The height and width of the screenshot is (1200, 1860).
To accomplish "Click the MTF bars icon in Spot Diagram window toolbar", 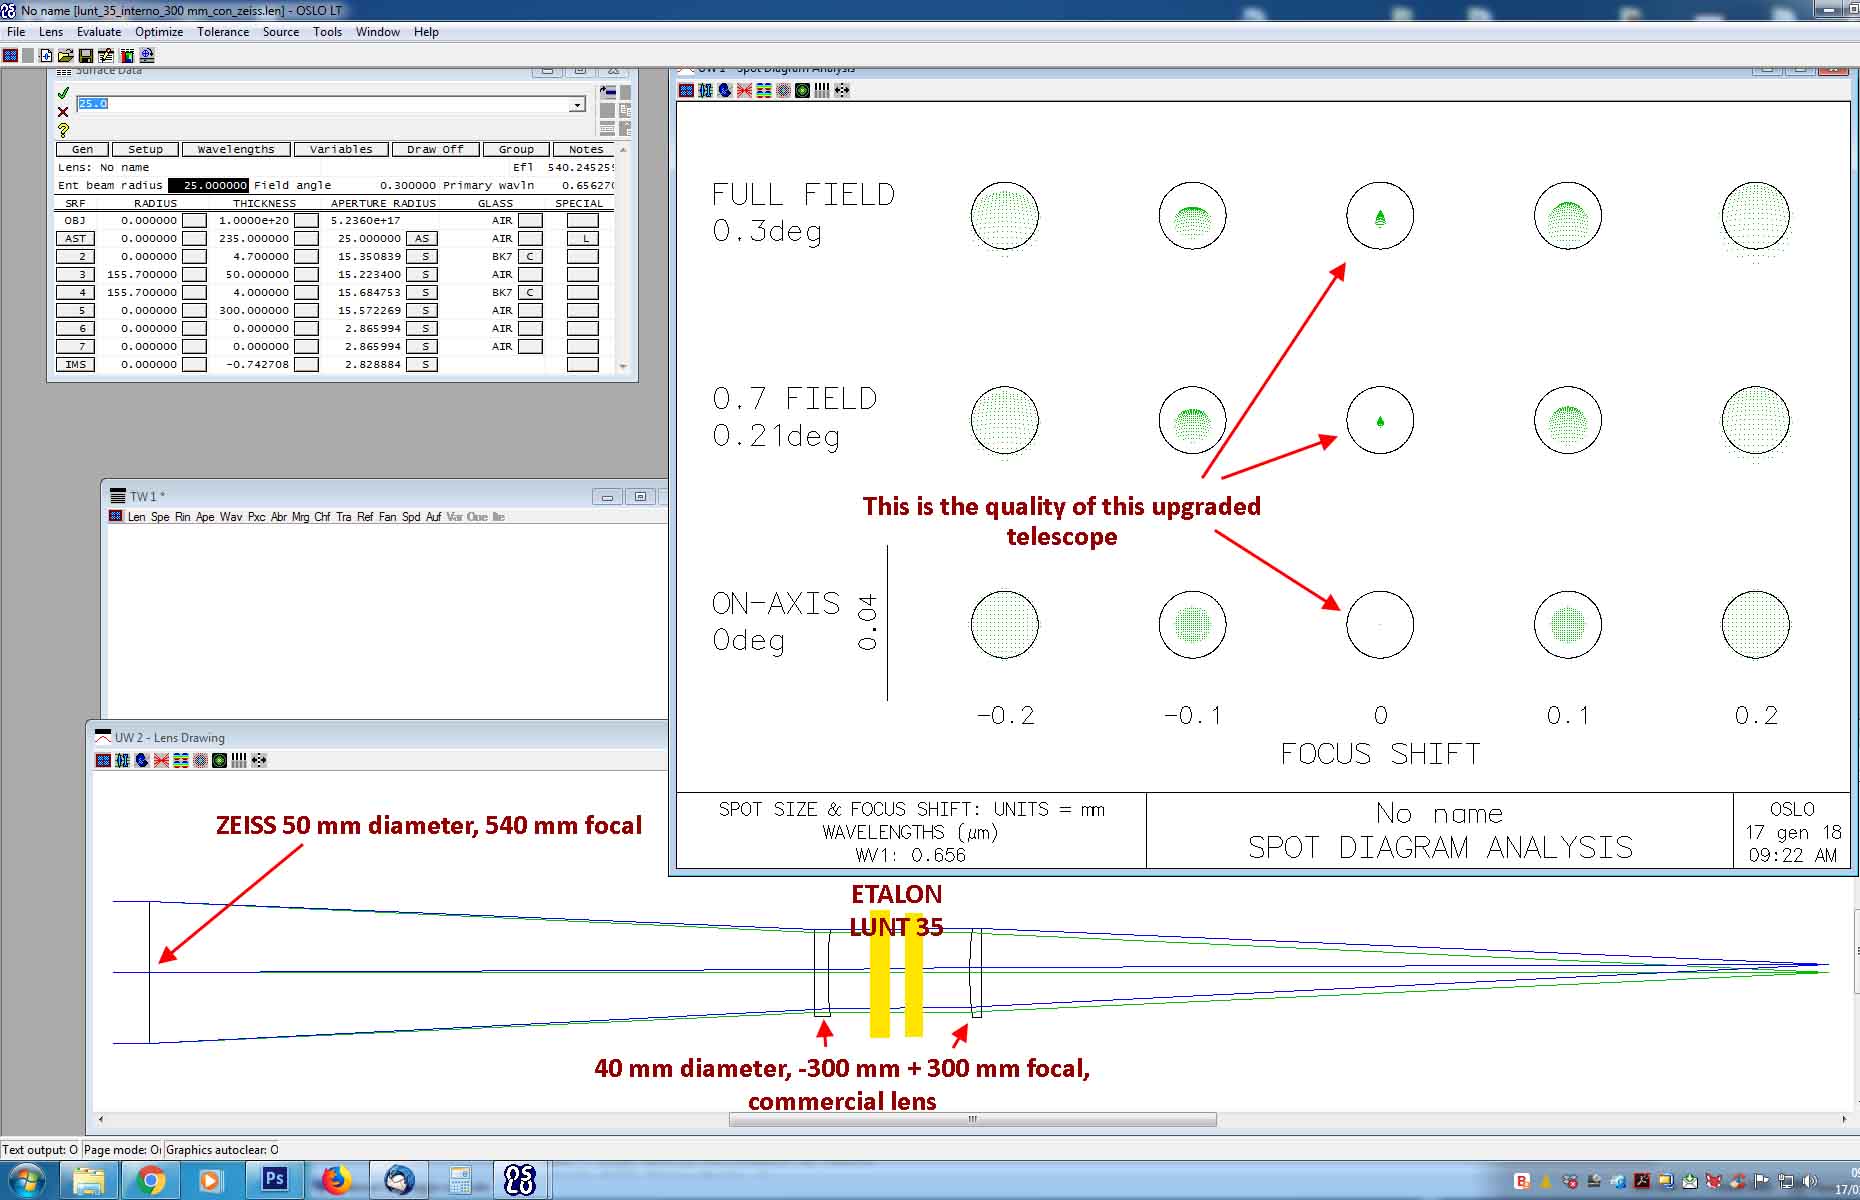I will pyautogui.click(x=822, y=90).
